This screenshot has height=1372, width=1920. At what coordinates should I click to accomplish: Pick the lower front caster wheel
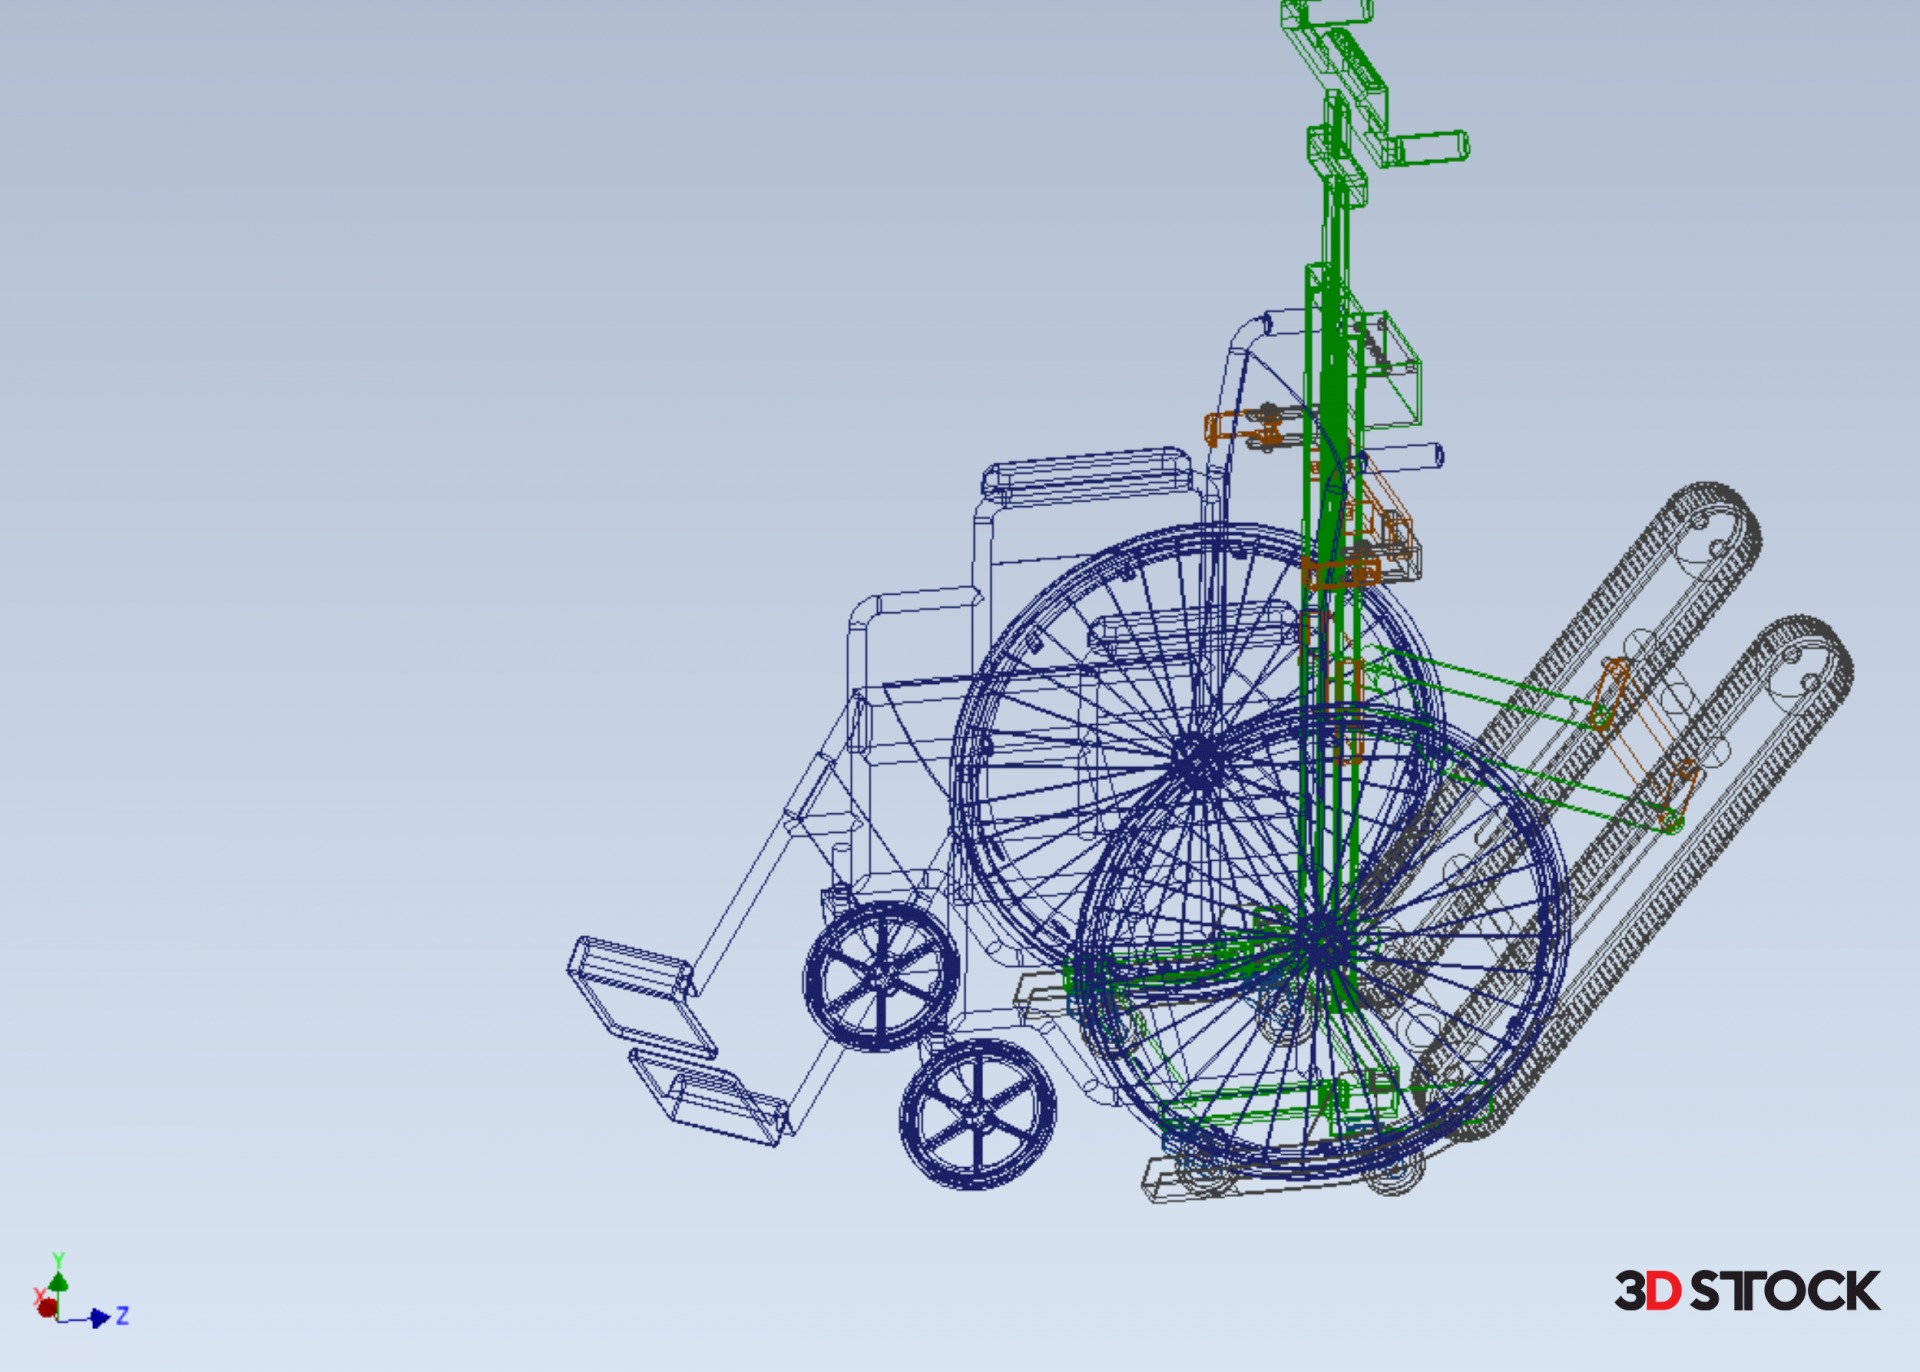(x=977, y=1113)
